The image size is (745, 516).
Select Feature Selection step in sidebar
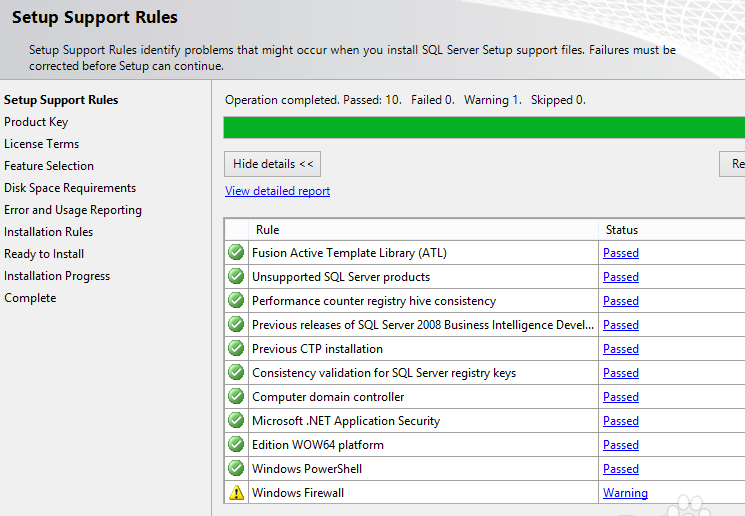(49, 166)
